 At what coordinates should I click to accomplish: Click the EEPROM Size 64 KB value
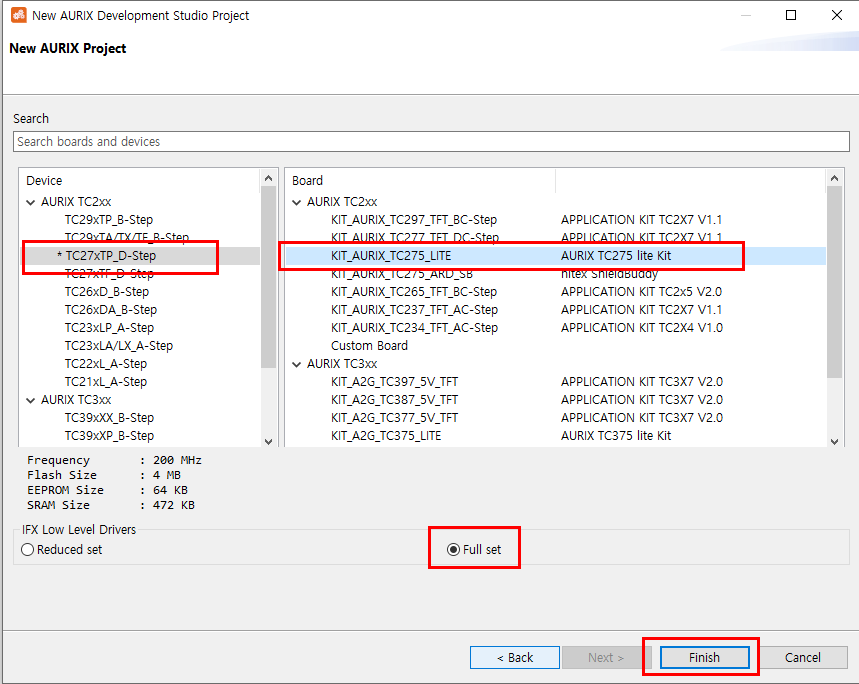coord(170,490)
